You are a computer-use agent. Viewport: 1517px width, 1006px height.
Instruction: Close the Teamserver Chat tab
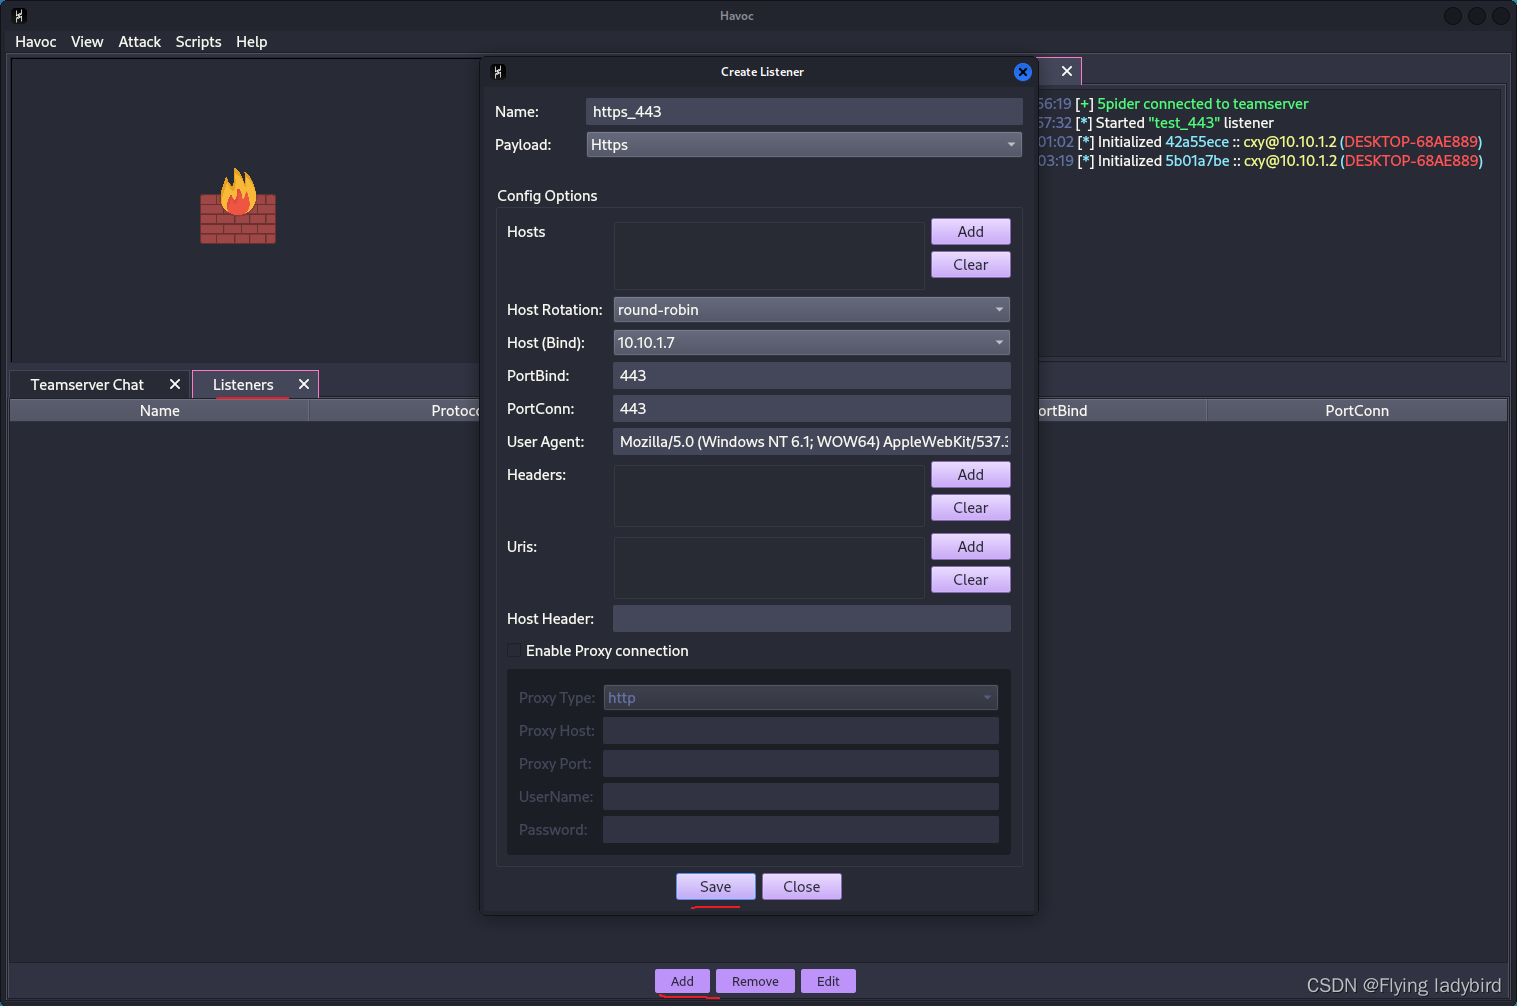(x=175, y=384)
